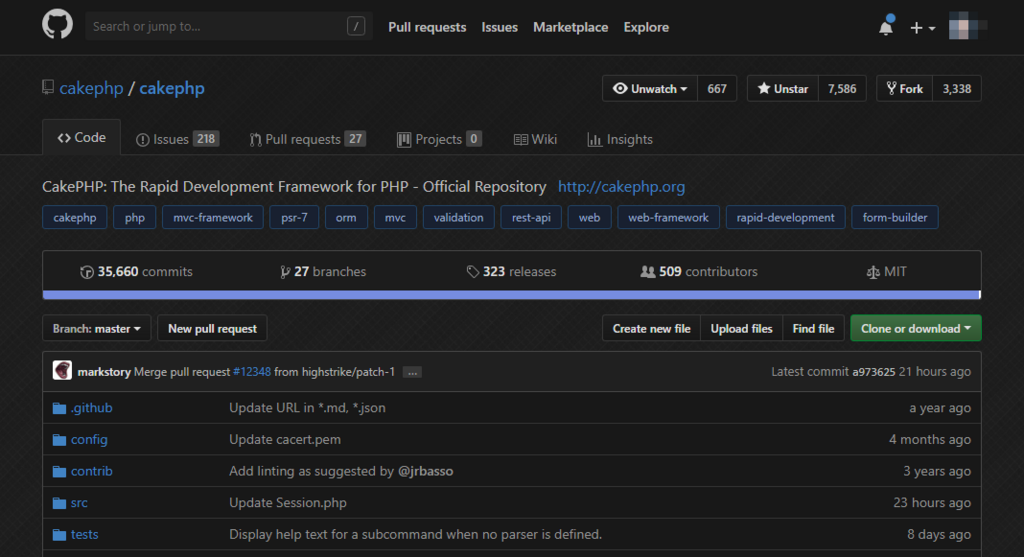Unstar the repository
The image size is (1024, 557).
(782, 89)
